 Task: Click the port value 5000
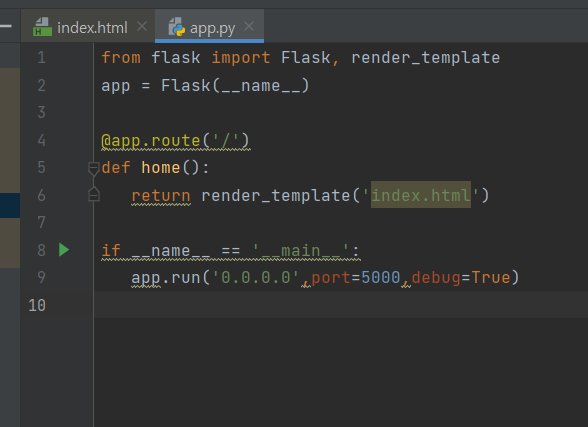point(381,278)
